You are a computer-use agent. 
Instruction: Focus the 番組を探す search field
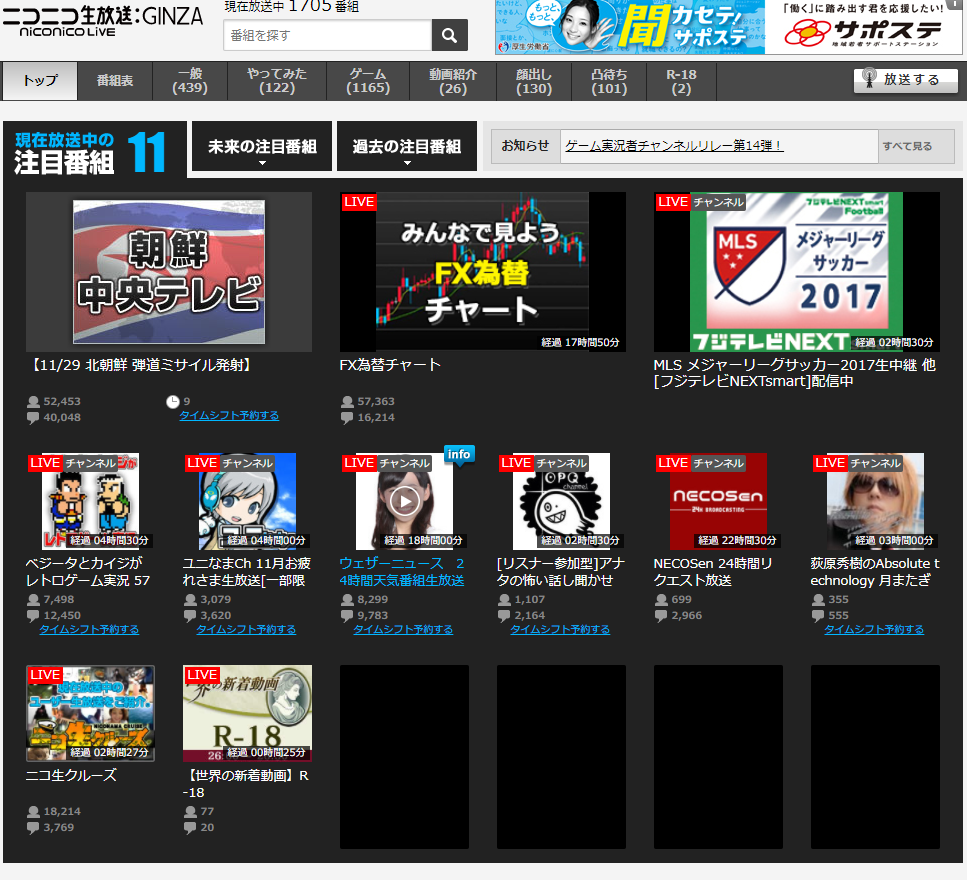click(x=327, y=35)
